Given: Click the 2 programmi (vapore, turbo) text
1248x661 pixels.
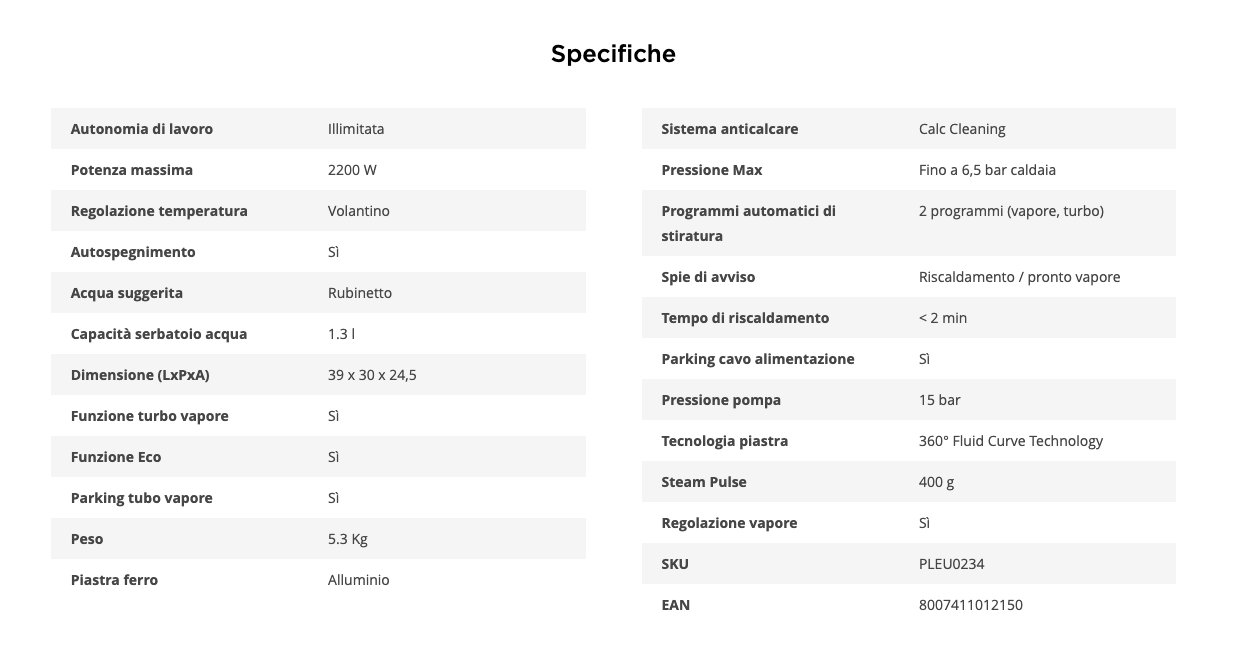Looking at the screenshot, I should pyautogui.click(x=1011, y=211).
